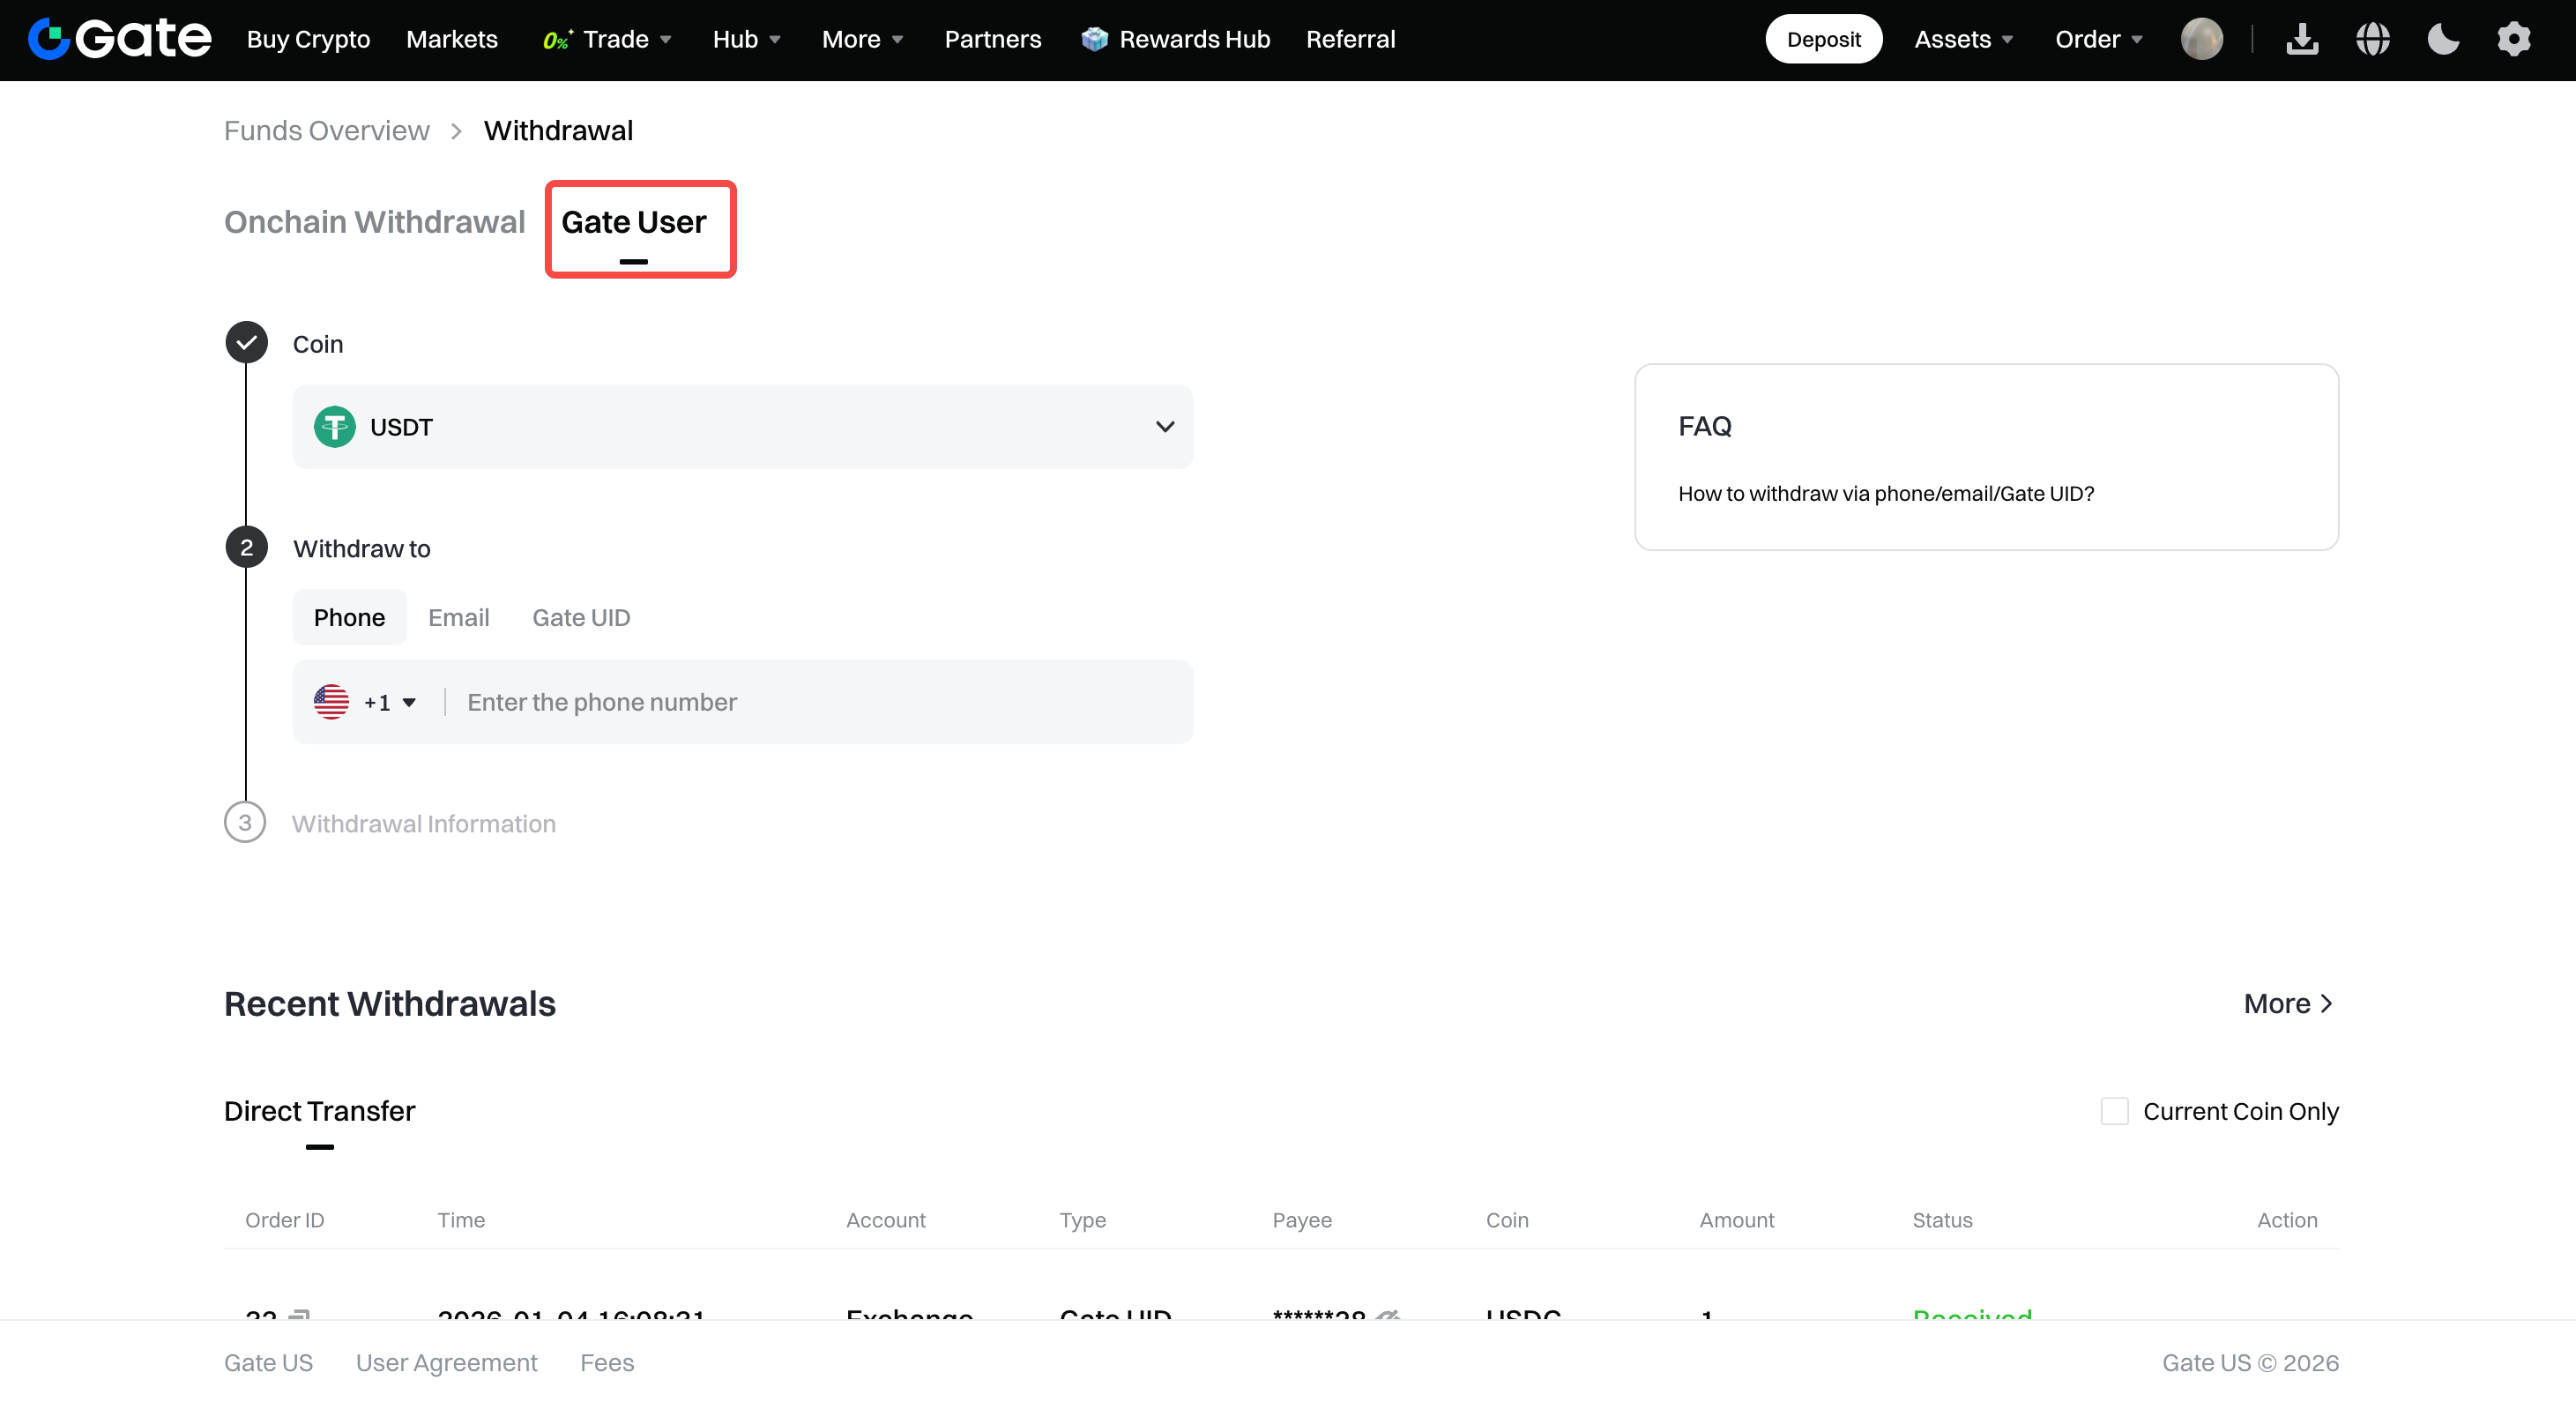Expand the USDT coin dropdown
Image resolution: width=2576 pixels, height=1402 pixels.
click(742, 427)
